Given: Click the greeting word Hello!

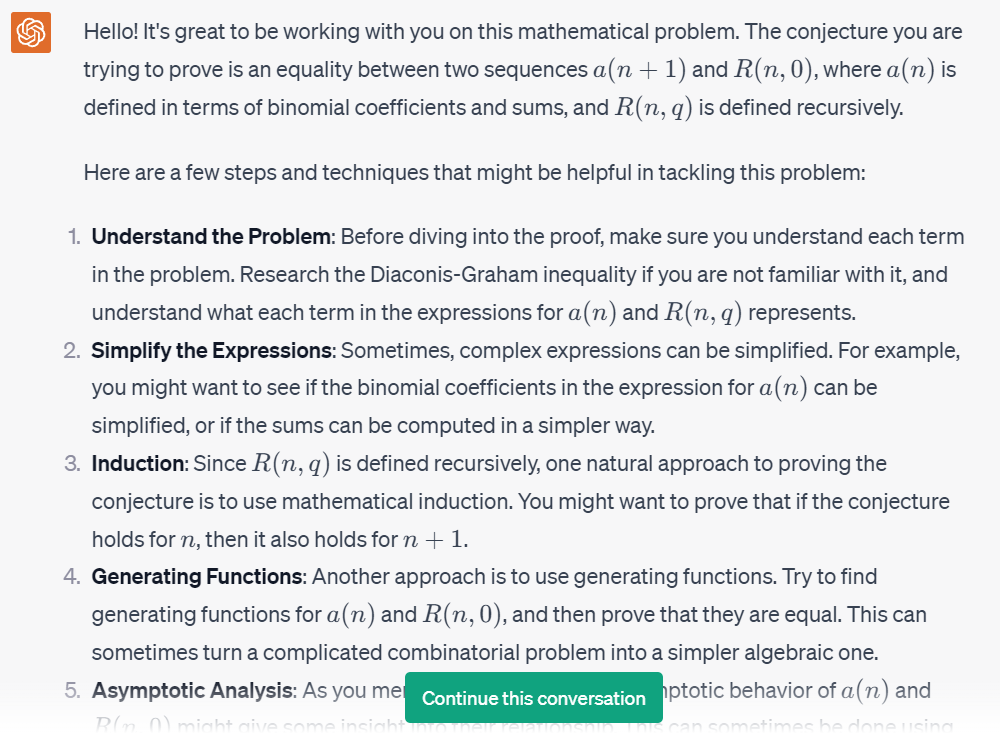Looking at the screenshot, I should pos(110,31).
